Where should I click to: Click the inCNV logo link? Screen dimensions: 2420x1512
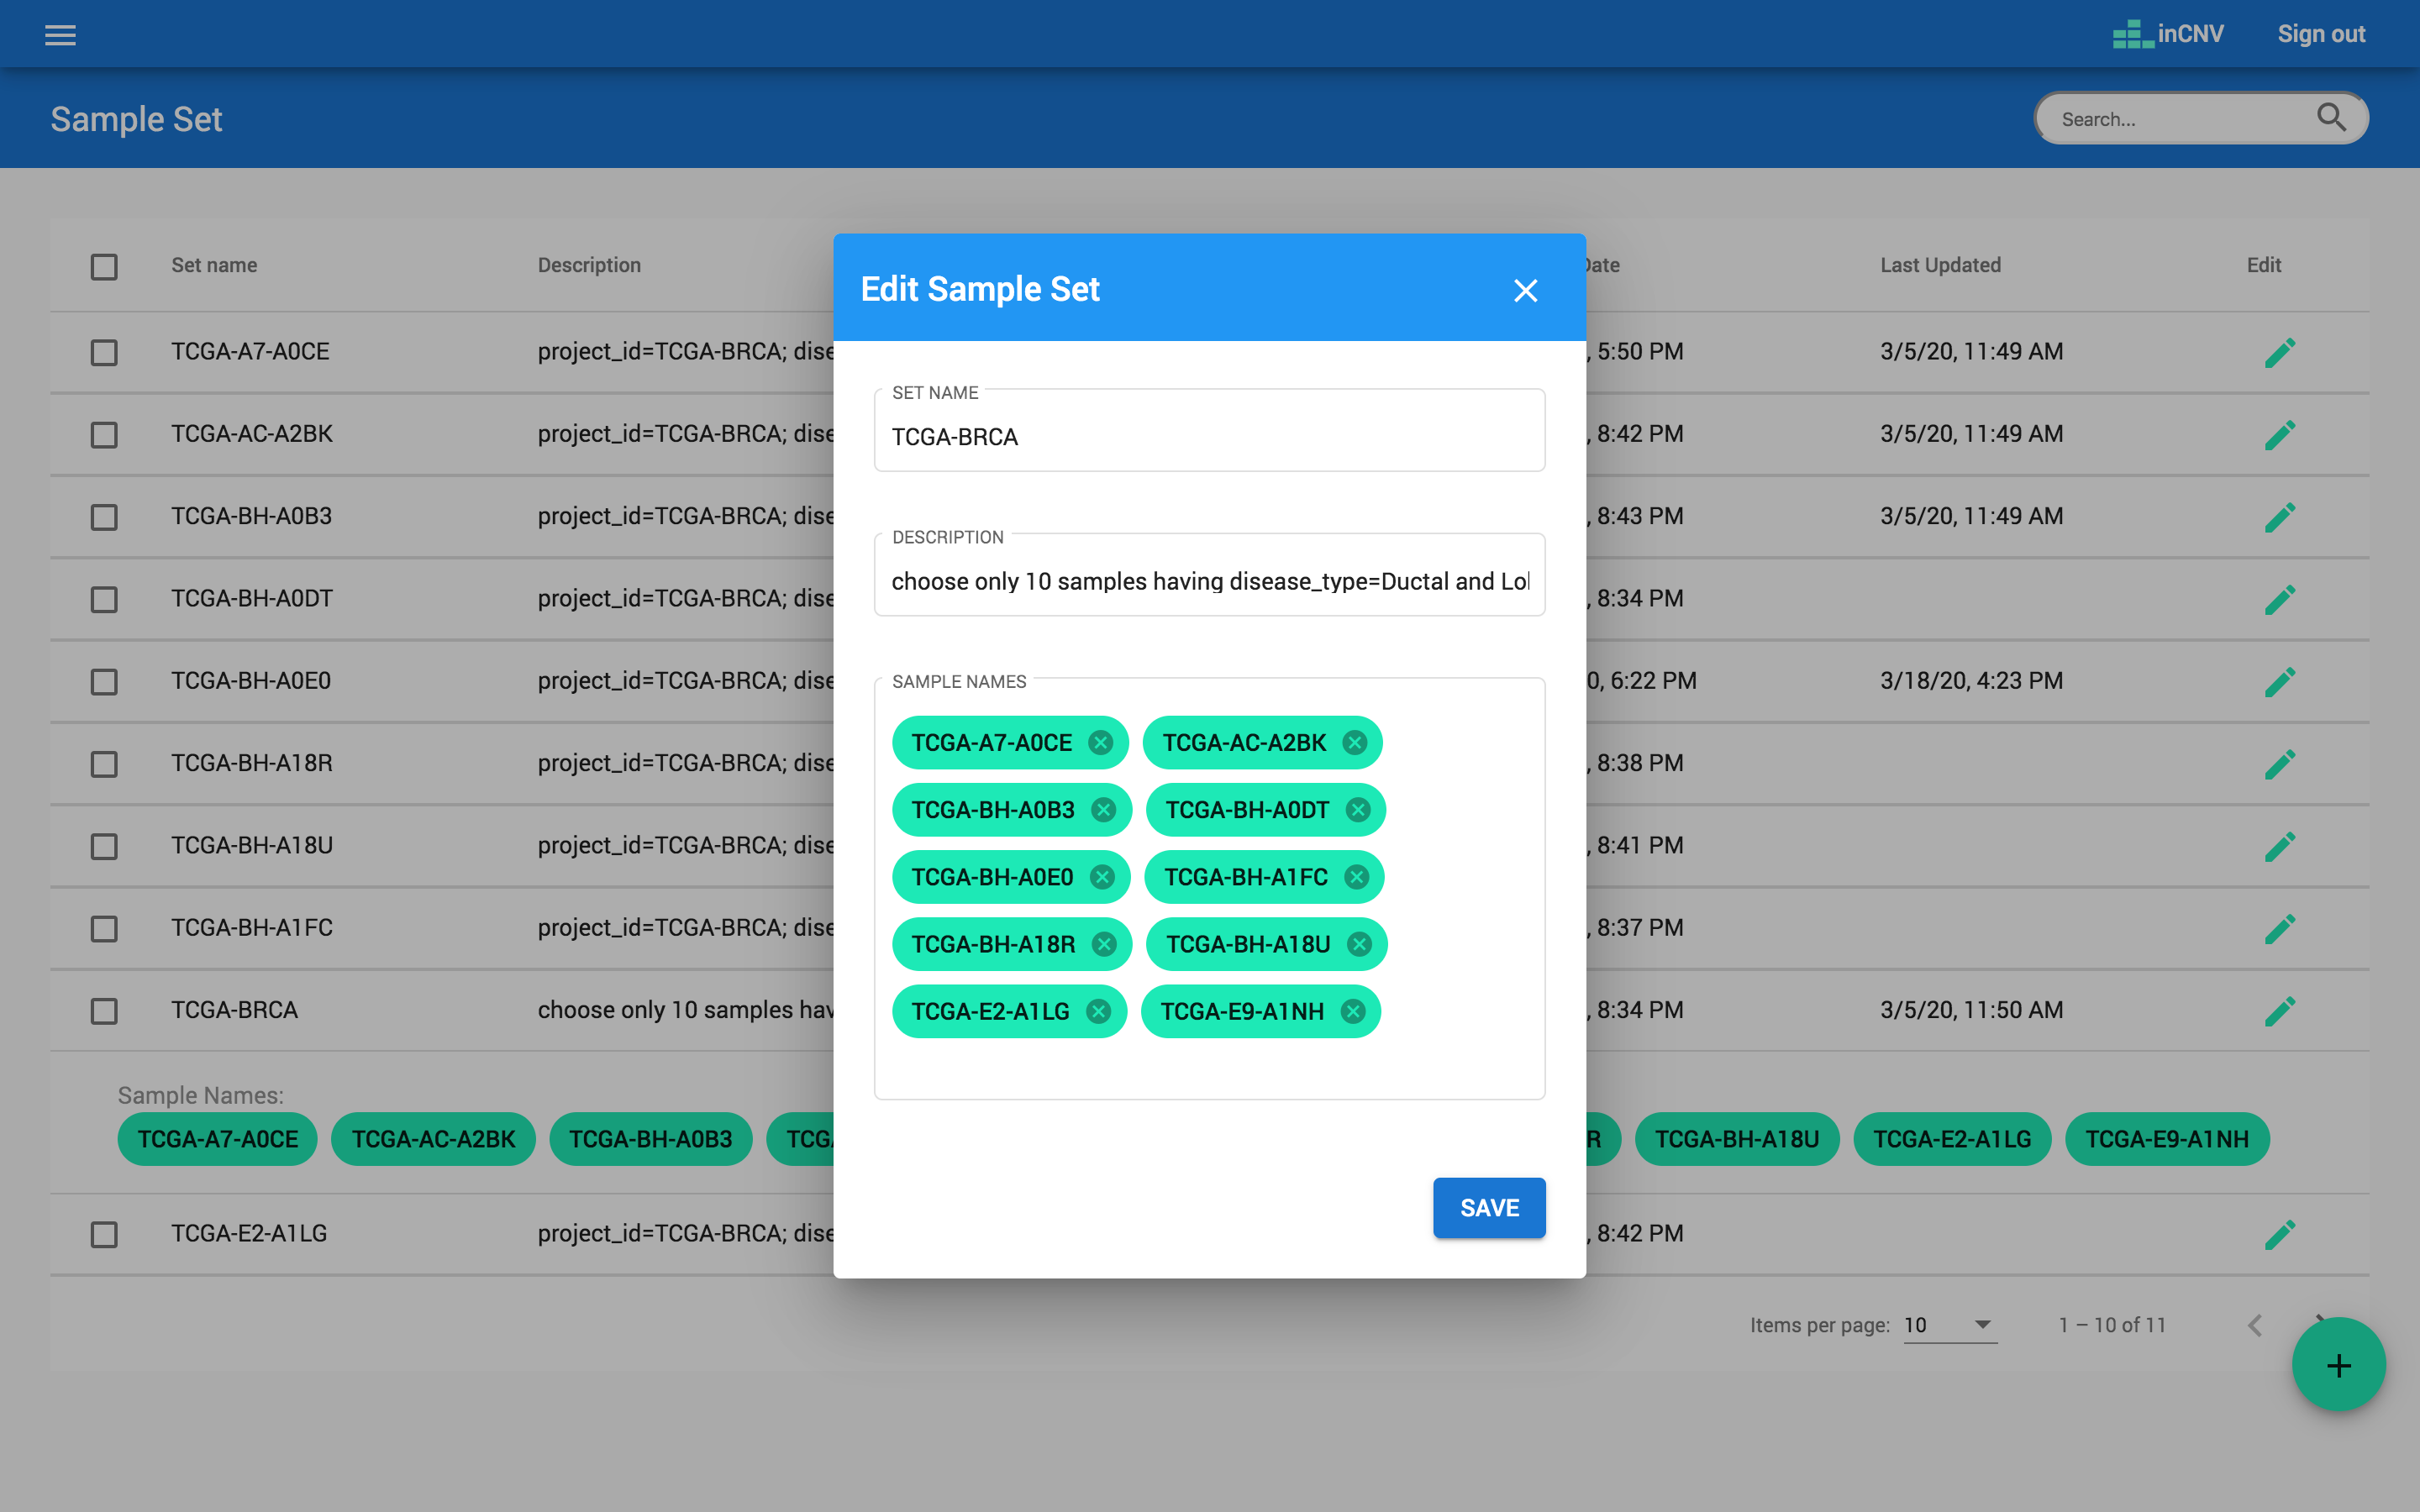coord(2168,34)
